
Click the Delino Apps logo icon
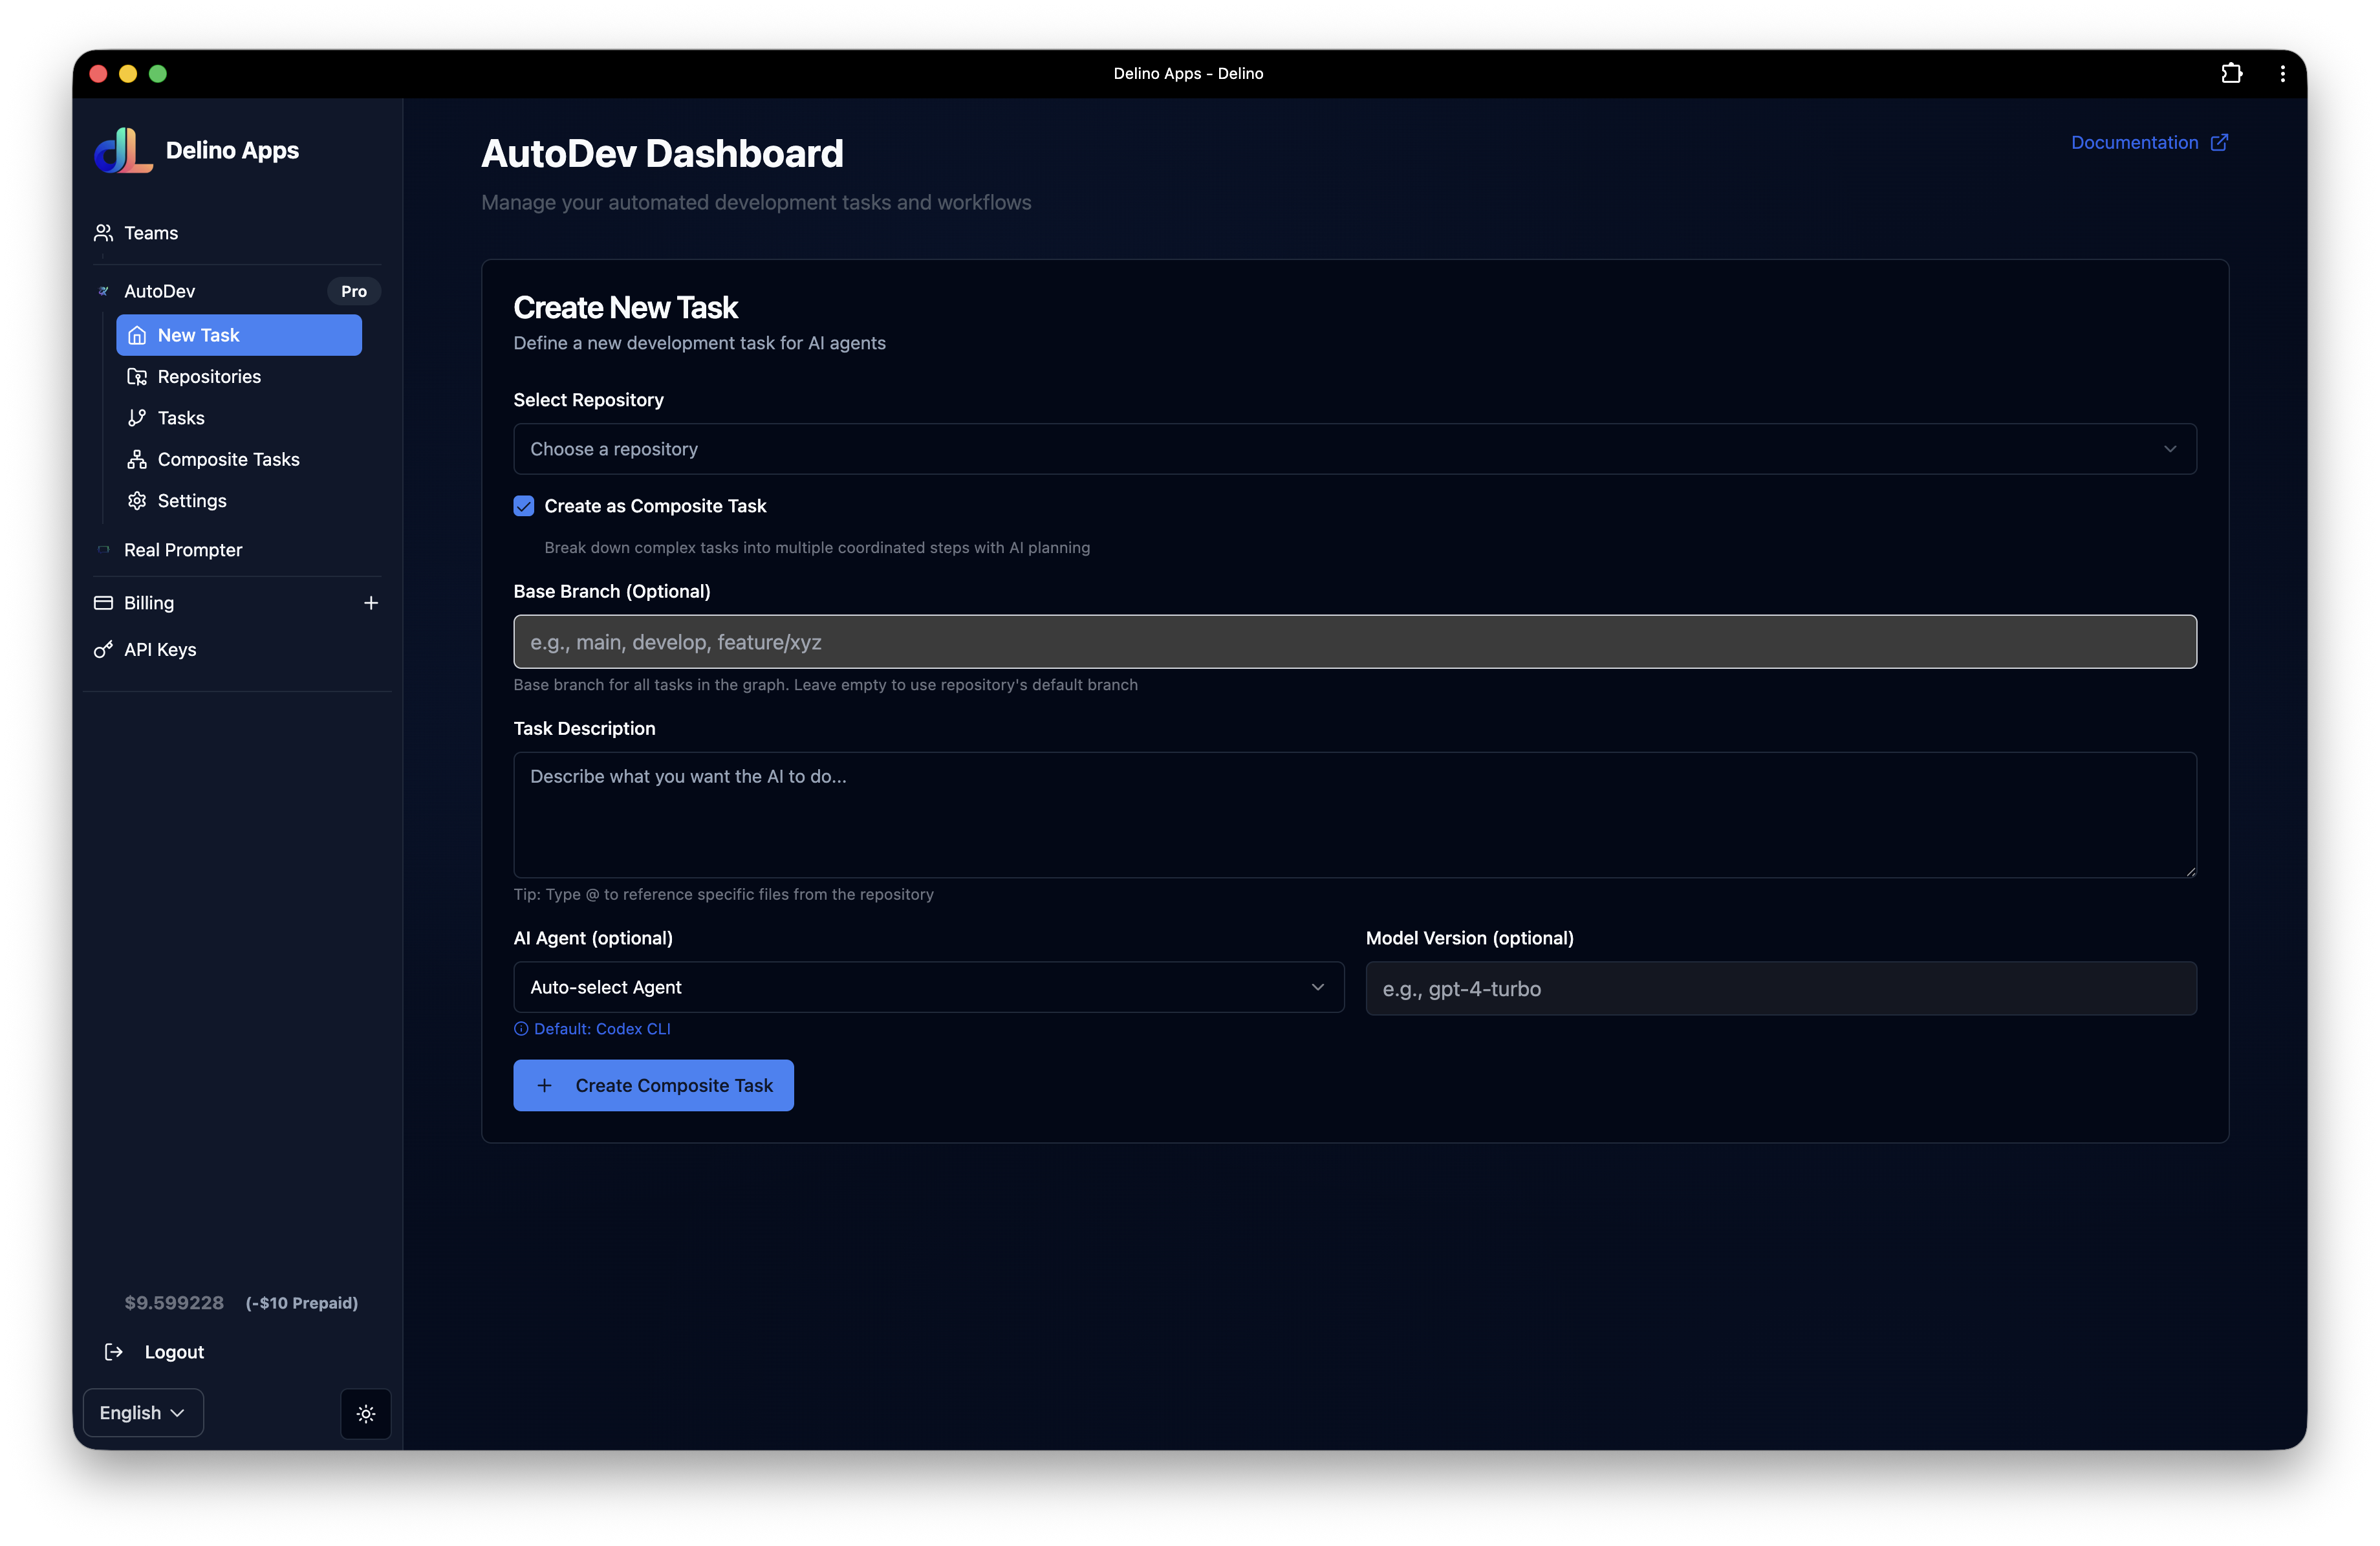coord(123,150)
